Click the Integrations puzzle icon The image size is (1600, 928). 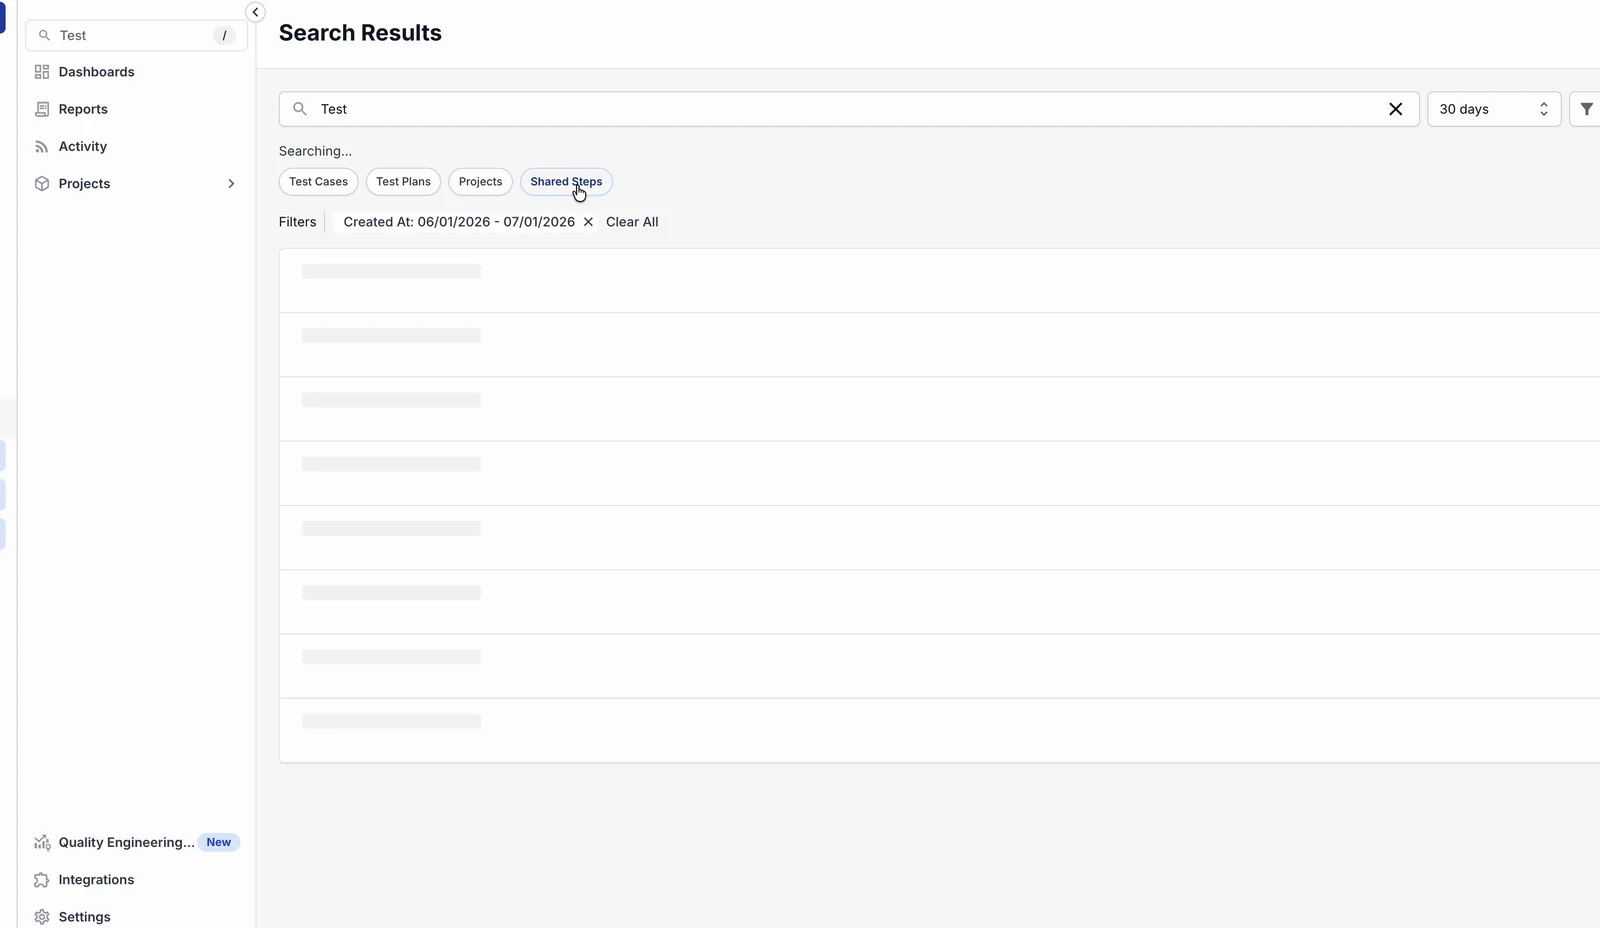click(x=42, y=880)
